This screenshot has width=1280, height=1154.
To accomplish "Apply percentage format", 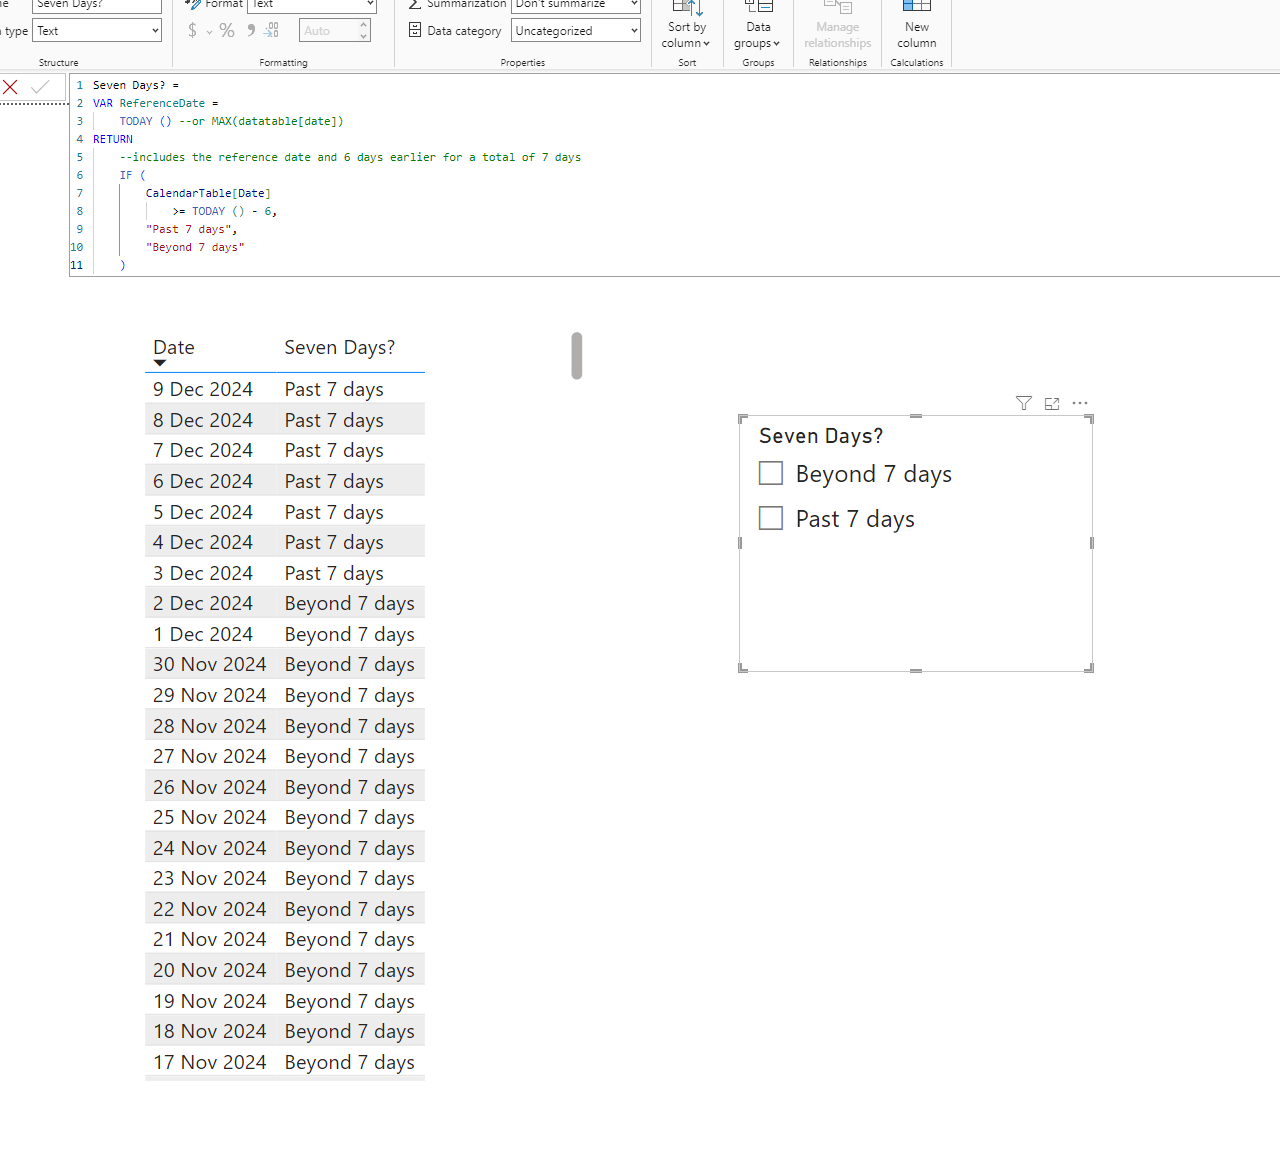I will tap(227, 31).
